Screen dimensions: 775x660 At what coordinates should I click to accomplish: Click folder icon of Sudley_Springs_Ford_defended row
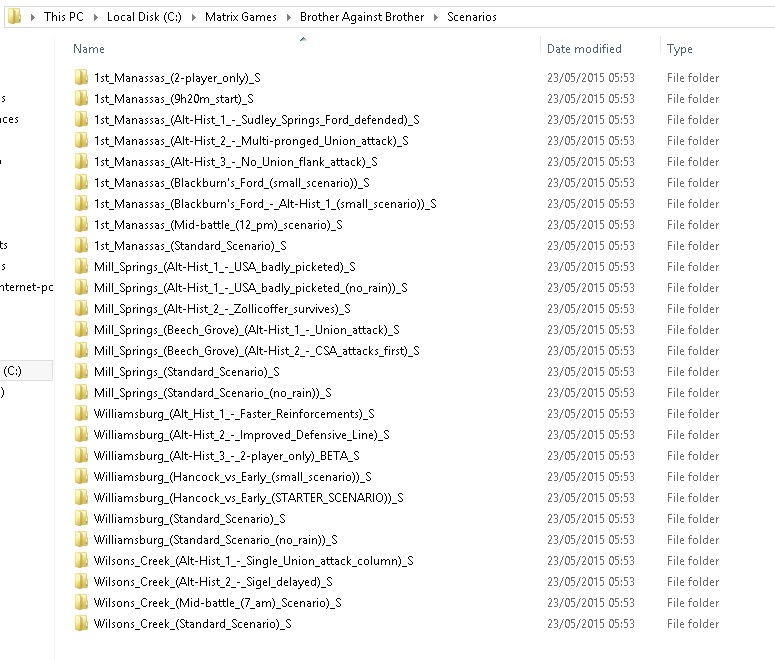coord(82,120)
